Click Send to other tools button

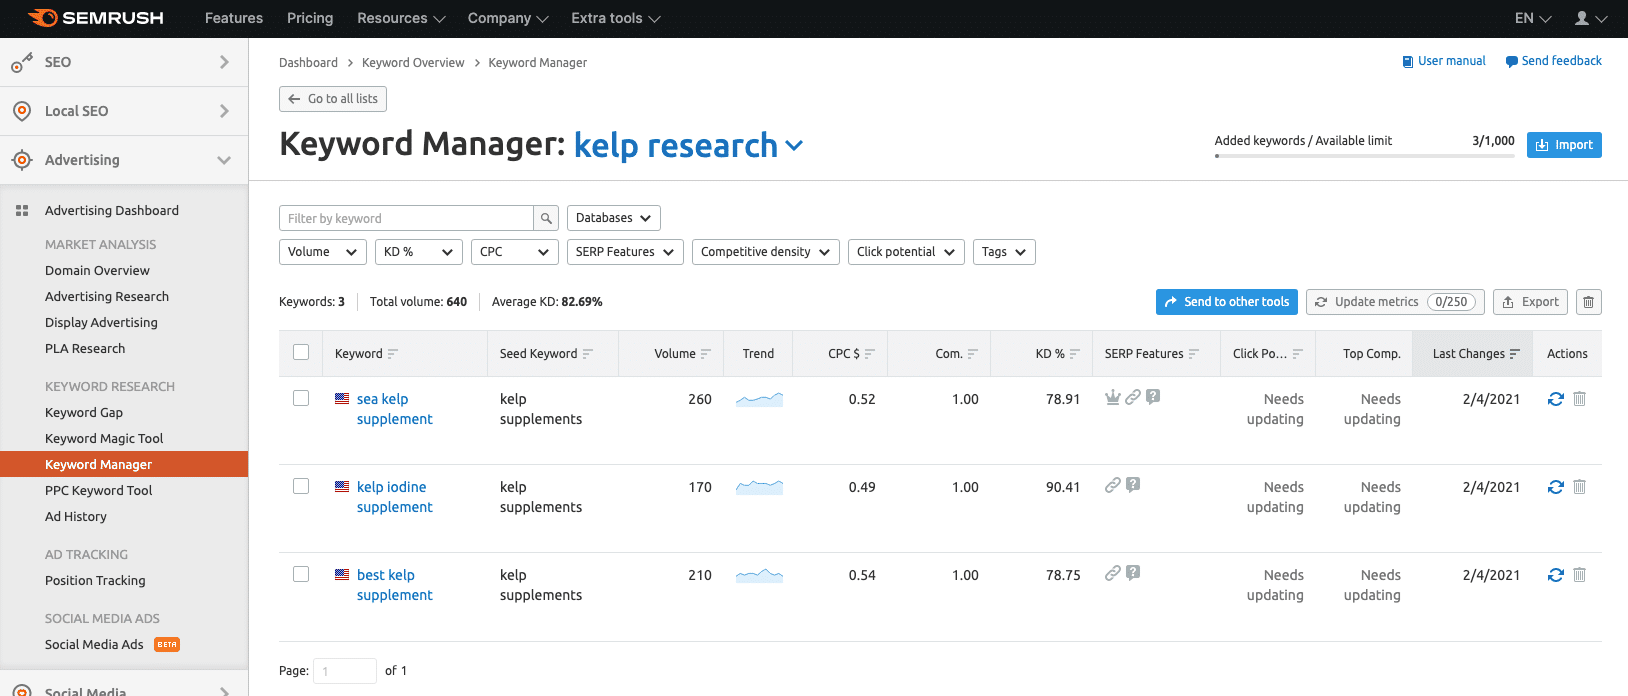coord(1227,302)
